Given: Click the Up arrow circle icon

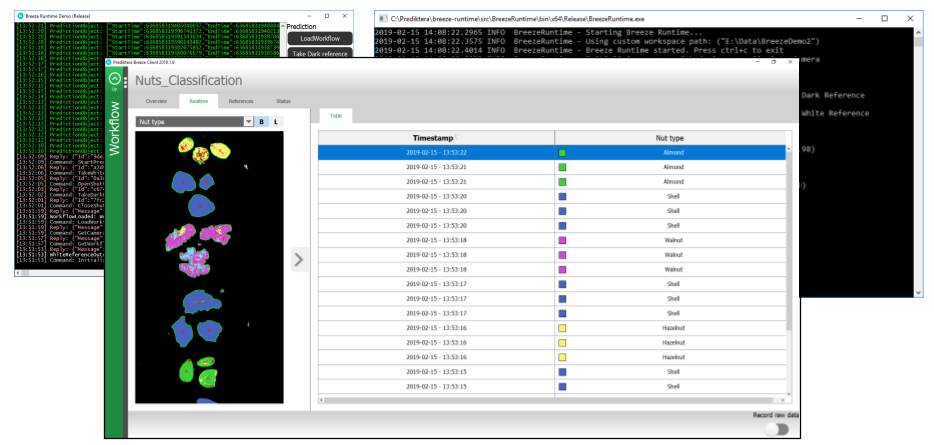Looking at the screenshot, I should pos(114,80).
